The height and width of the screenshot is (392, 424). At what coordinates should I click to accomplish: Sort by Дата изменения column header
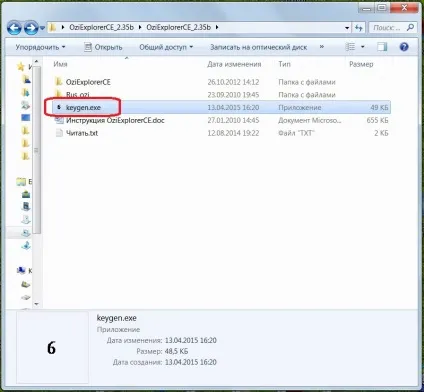click(234, 64)
